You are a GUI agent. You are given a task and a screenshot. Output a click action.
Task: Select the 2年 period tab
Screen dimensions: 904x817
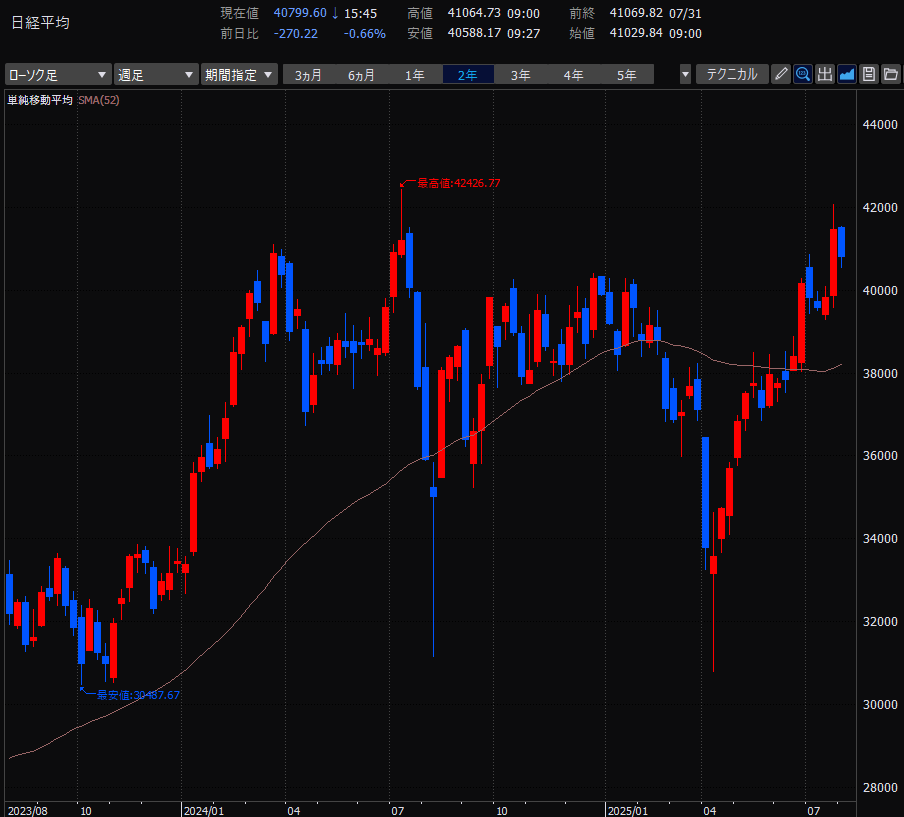tap(468, 75)
